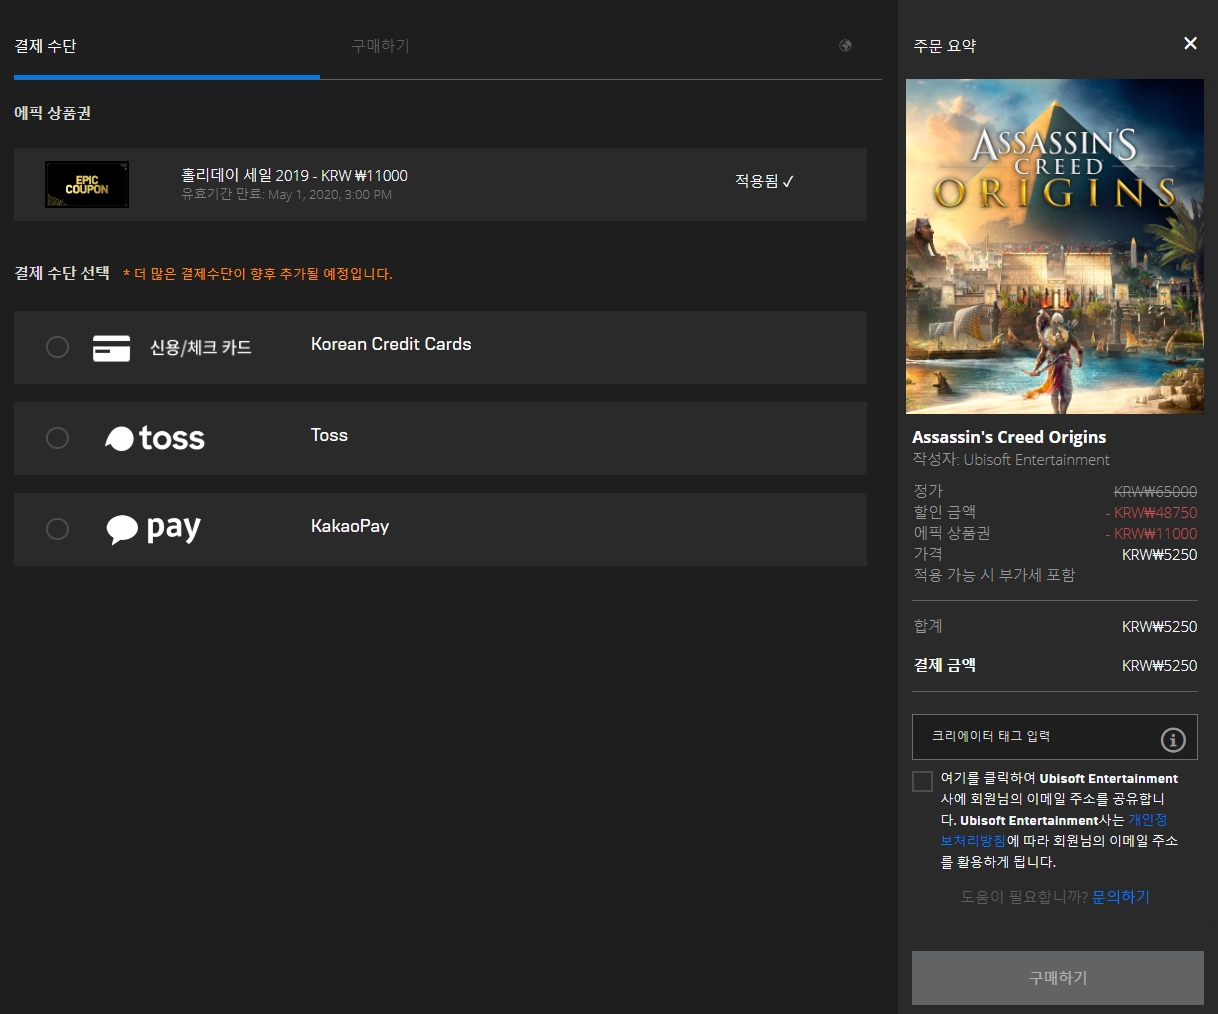Click the 에픽 상품권 heading
Viewport: 1218px width, 1014px height.
53,113
